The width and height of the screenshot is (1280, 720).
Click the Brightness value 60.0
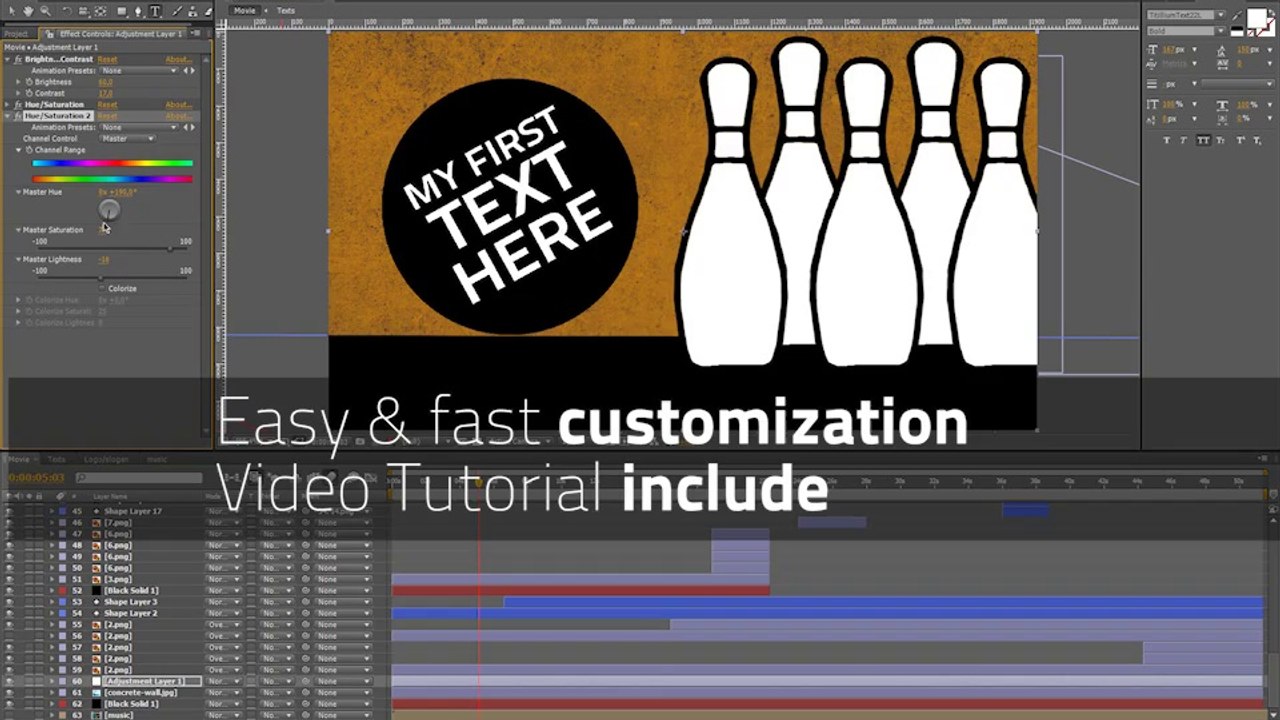(105, 82)
